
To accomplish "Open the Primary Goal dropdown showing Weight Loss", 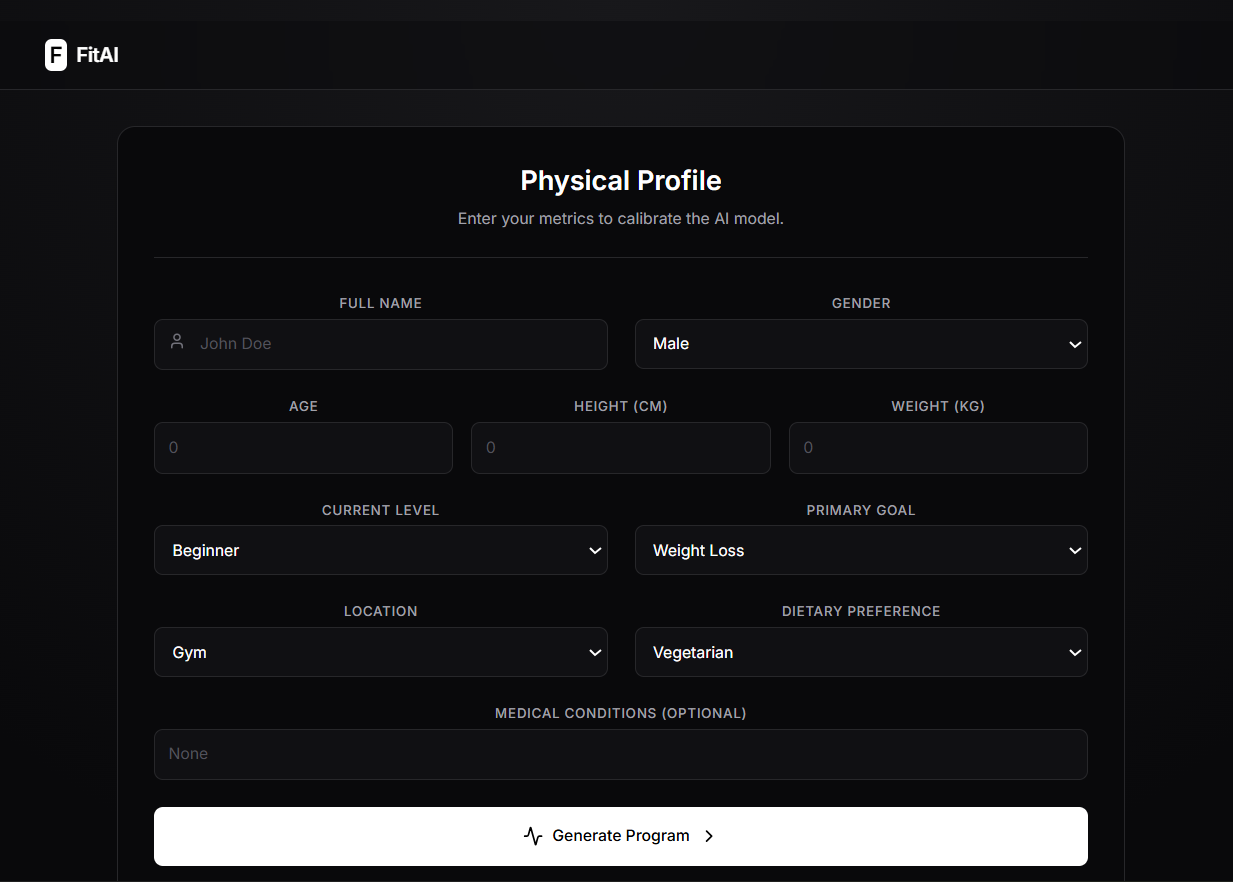I will [860, 550].
